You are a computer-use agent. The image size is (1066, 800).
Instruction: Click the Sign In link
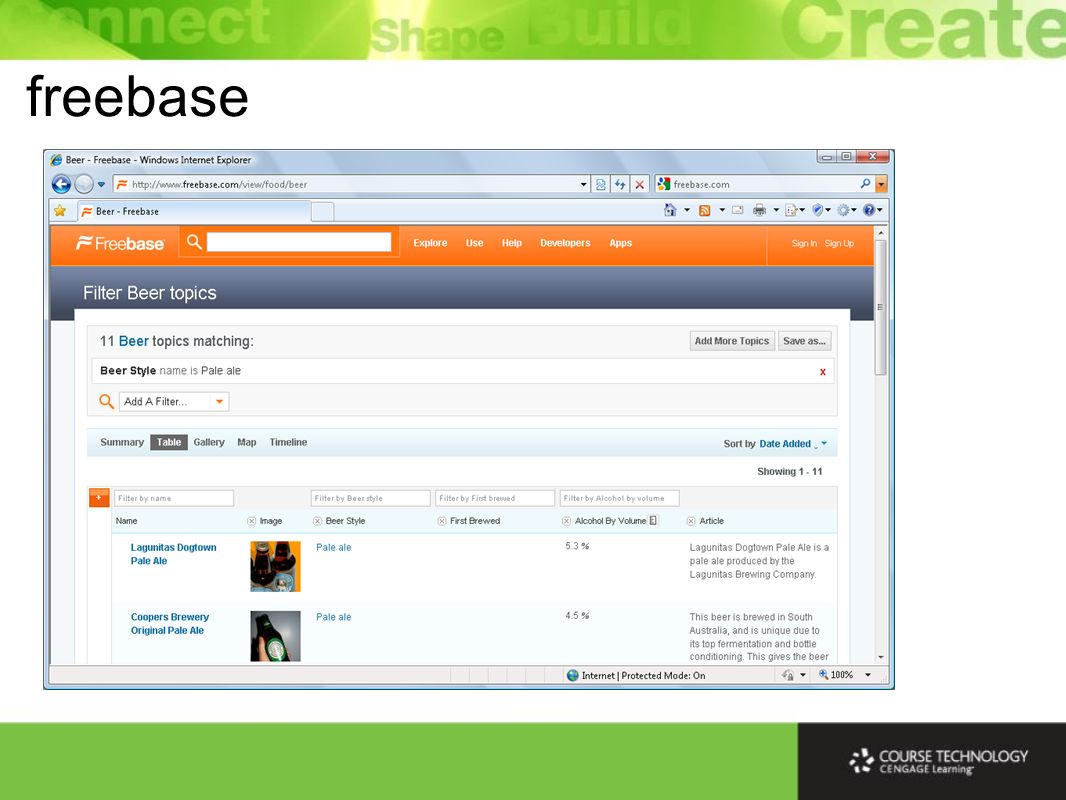[x=804, y=243]
